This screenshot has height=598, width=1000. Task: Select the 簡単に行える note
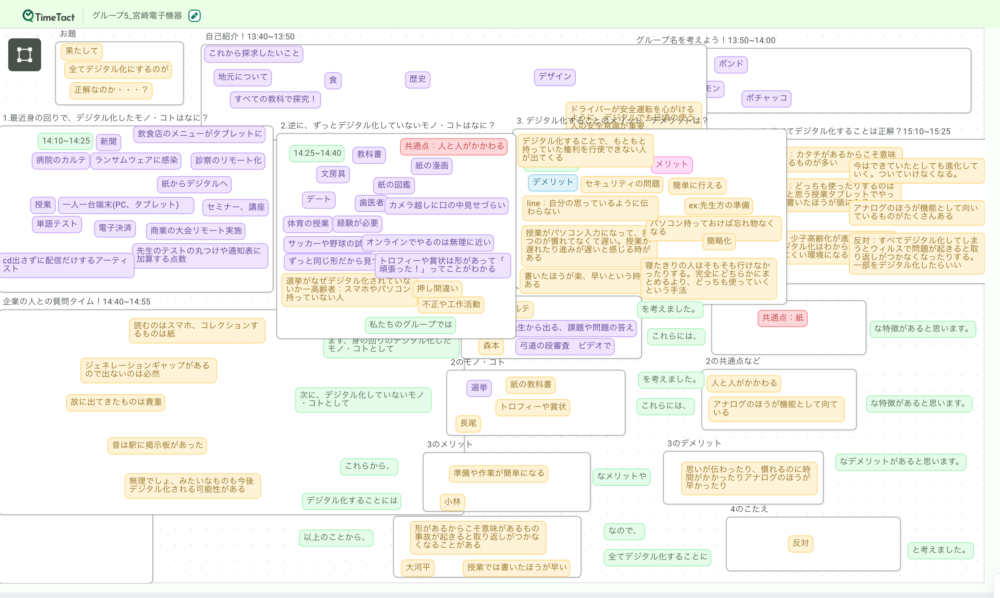click(x=697, y=186)
